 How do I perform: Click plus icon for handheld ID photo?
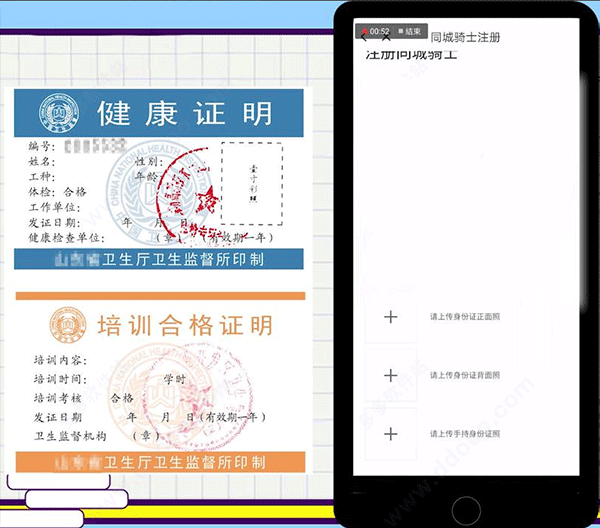[391, 433]
